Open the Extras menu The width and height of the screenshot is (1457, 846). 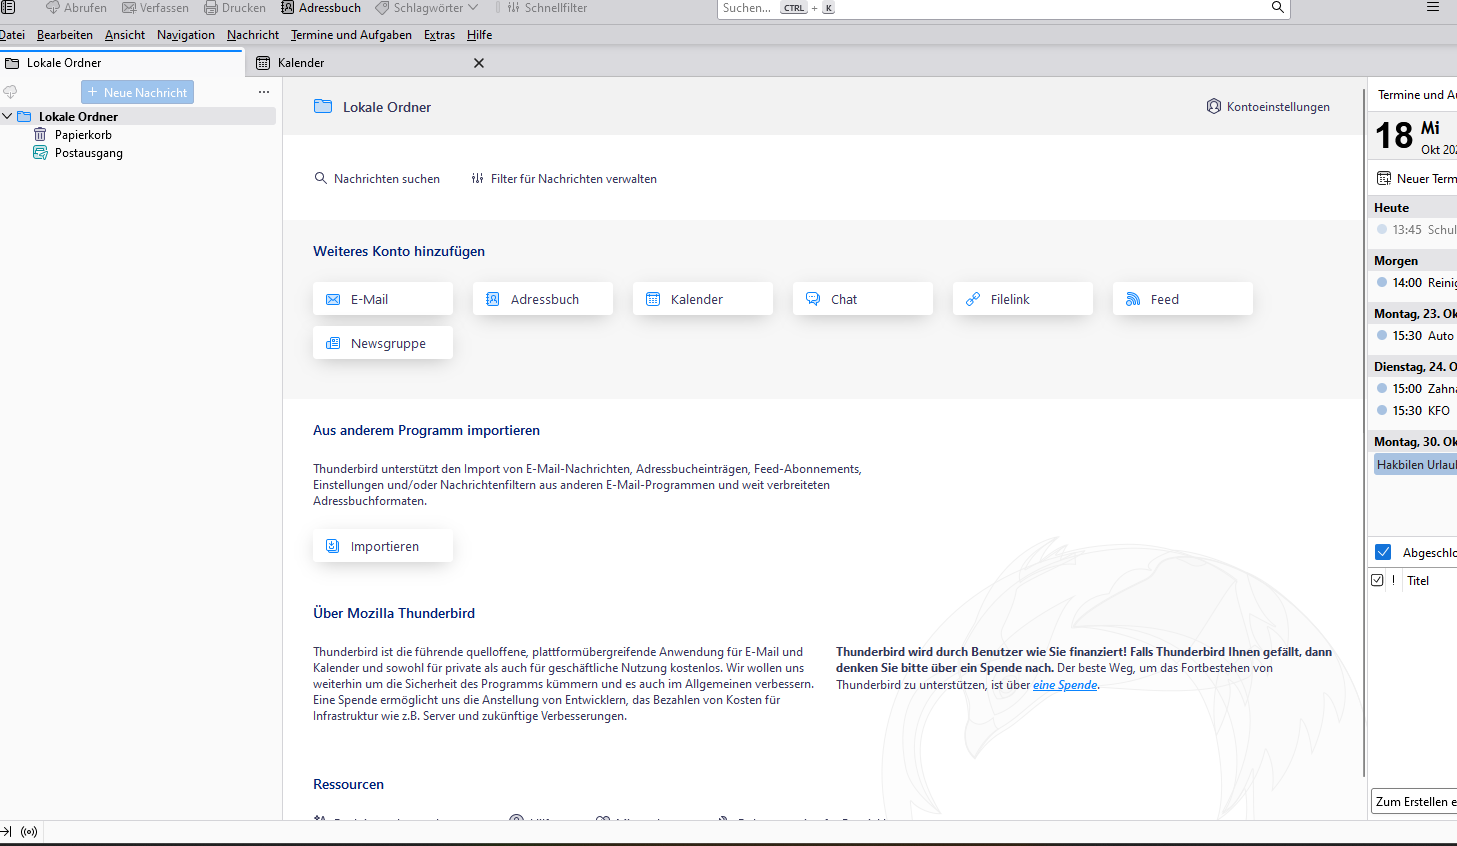tap(439, 35)
